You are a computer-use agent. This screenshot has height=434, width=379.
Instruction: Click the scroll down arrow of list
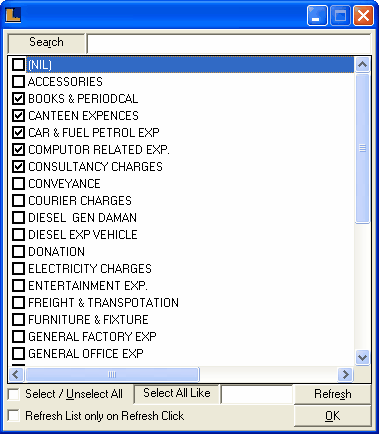click(362, 357)
